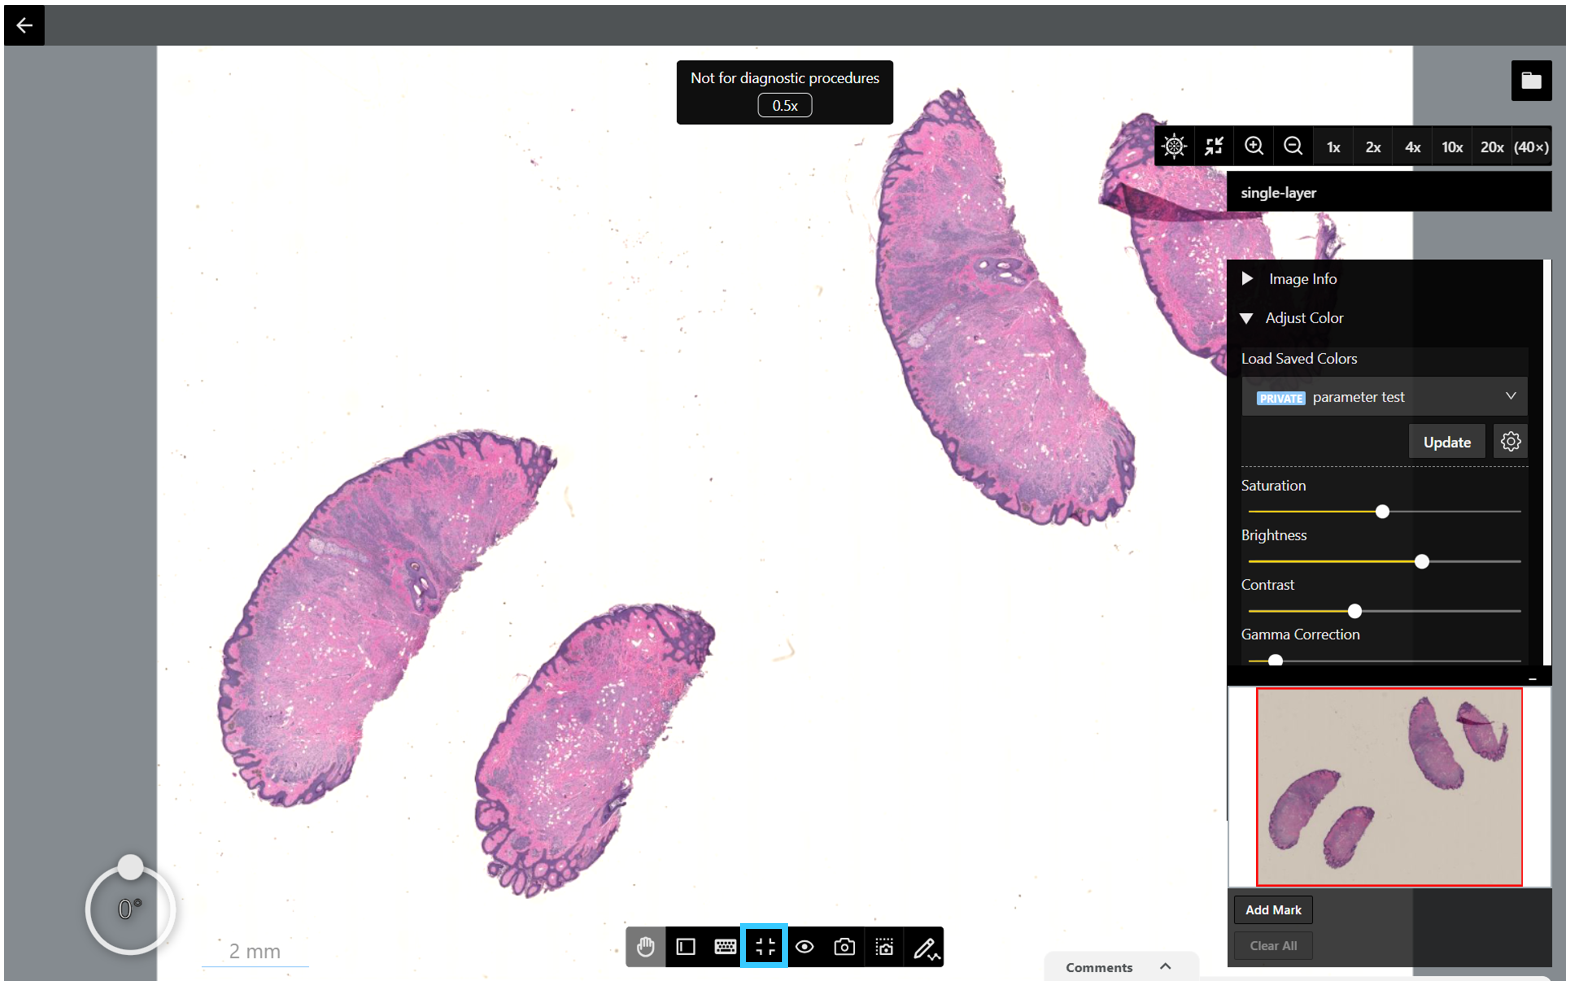The image size is (1572, 986).
Task: Open image adjustment settings wheel icon
Action: [1175, 146]
